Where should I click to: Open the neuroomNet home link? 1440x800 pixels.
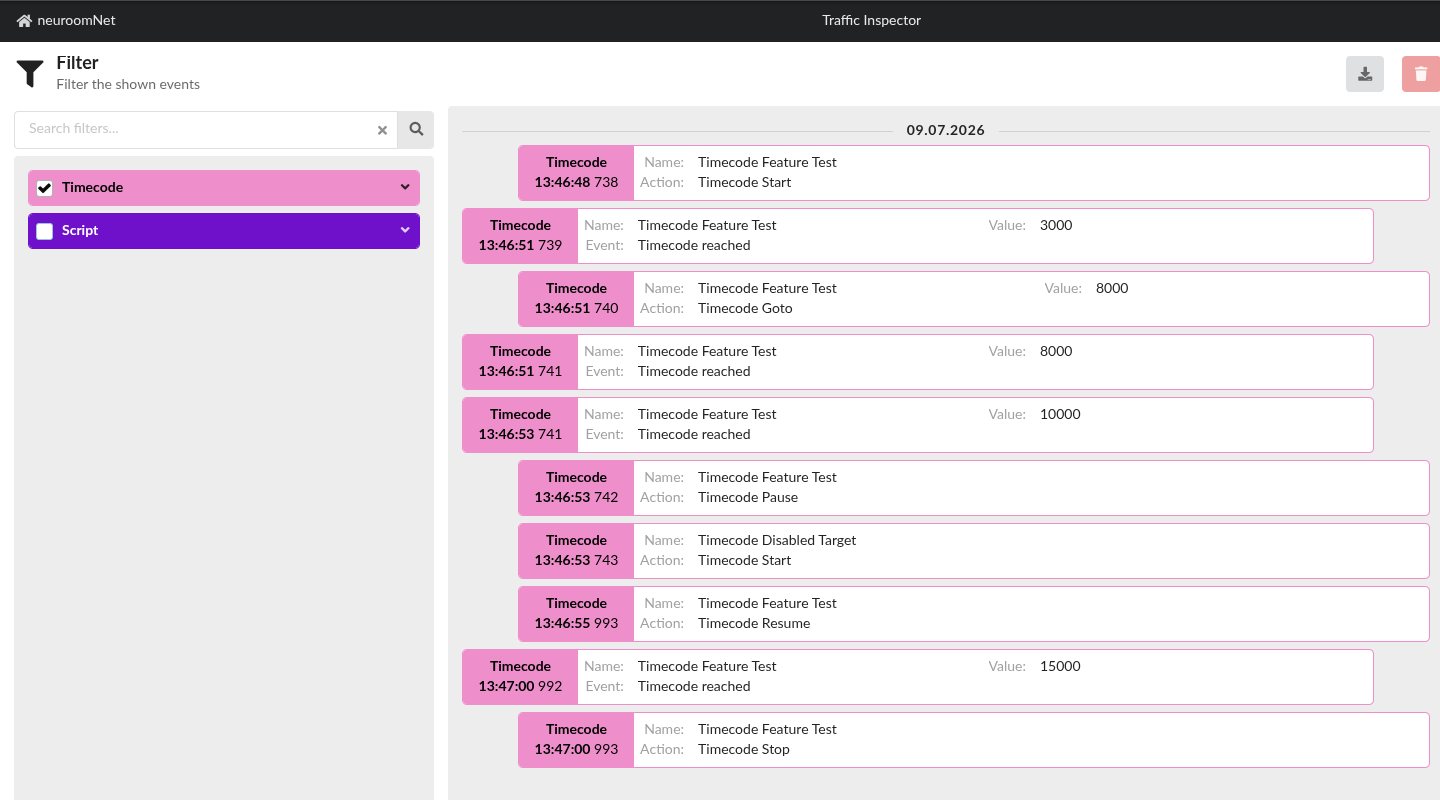click(66, 20)
